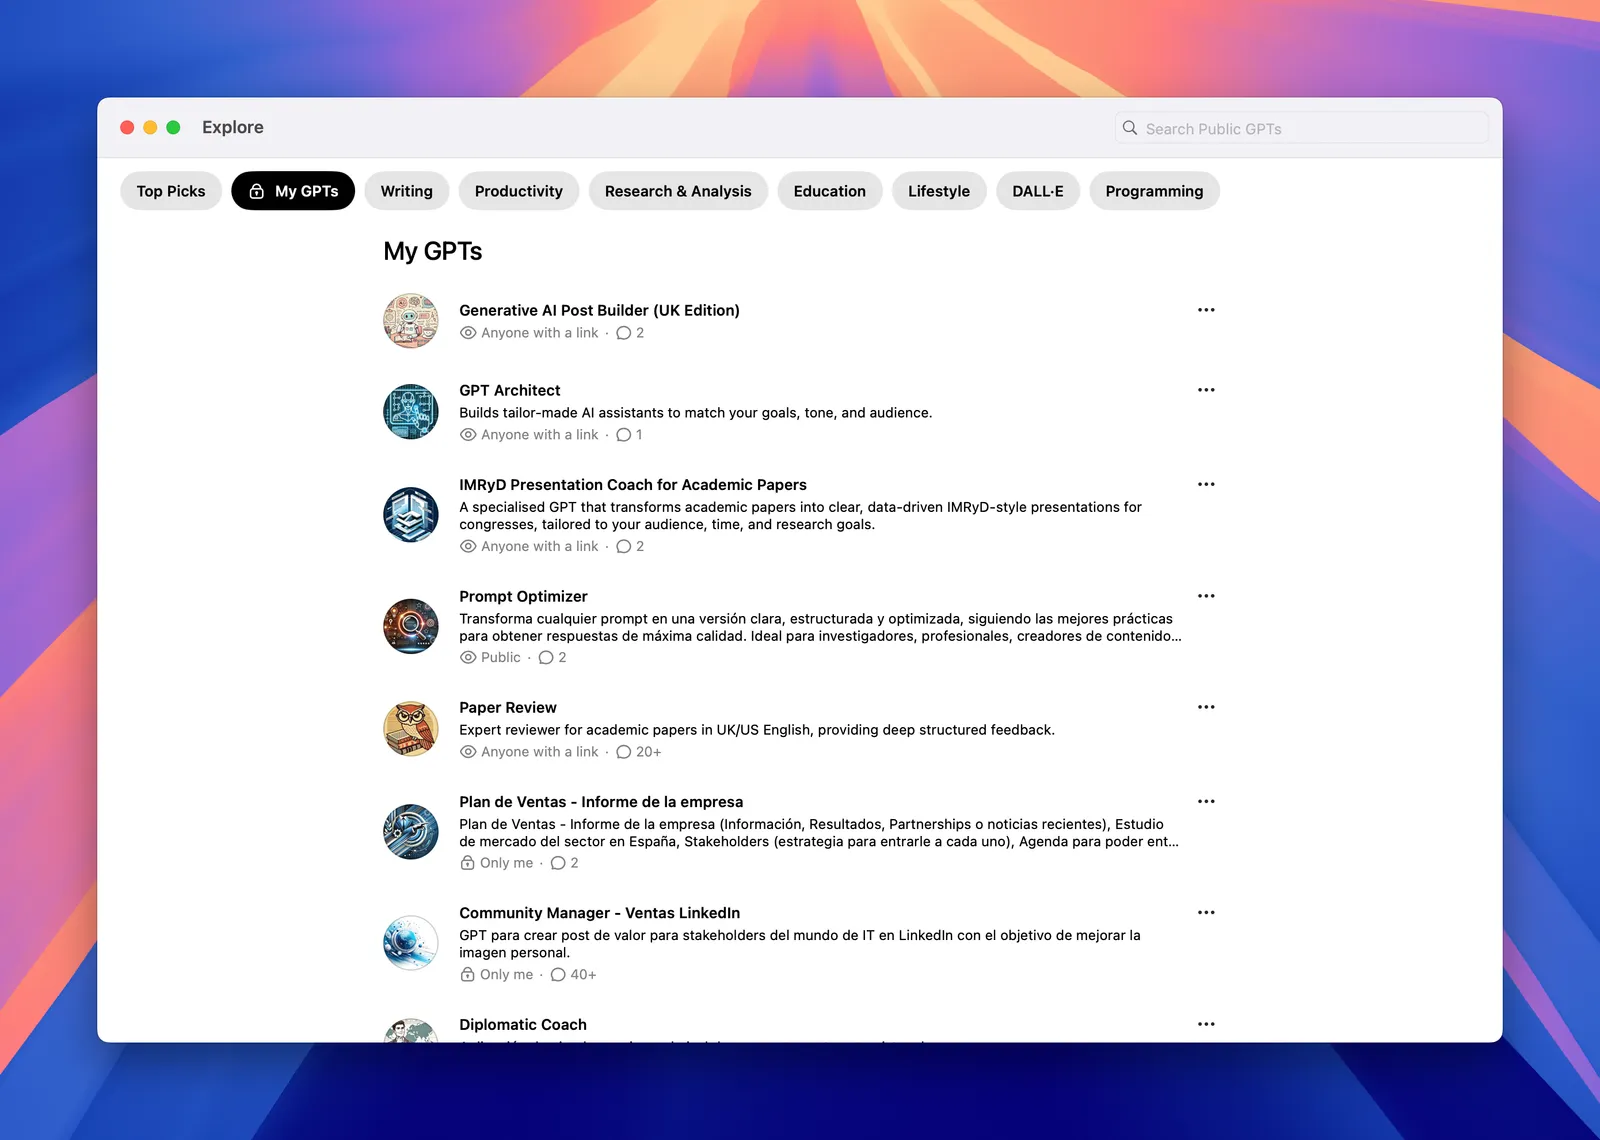Click Plan de Ventas avatar icon
This screenshot has height=1140, width=1600.
411,832
